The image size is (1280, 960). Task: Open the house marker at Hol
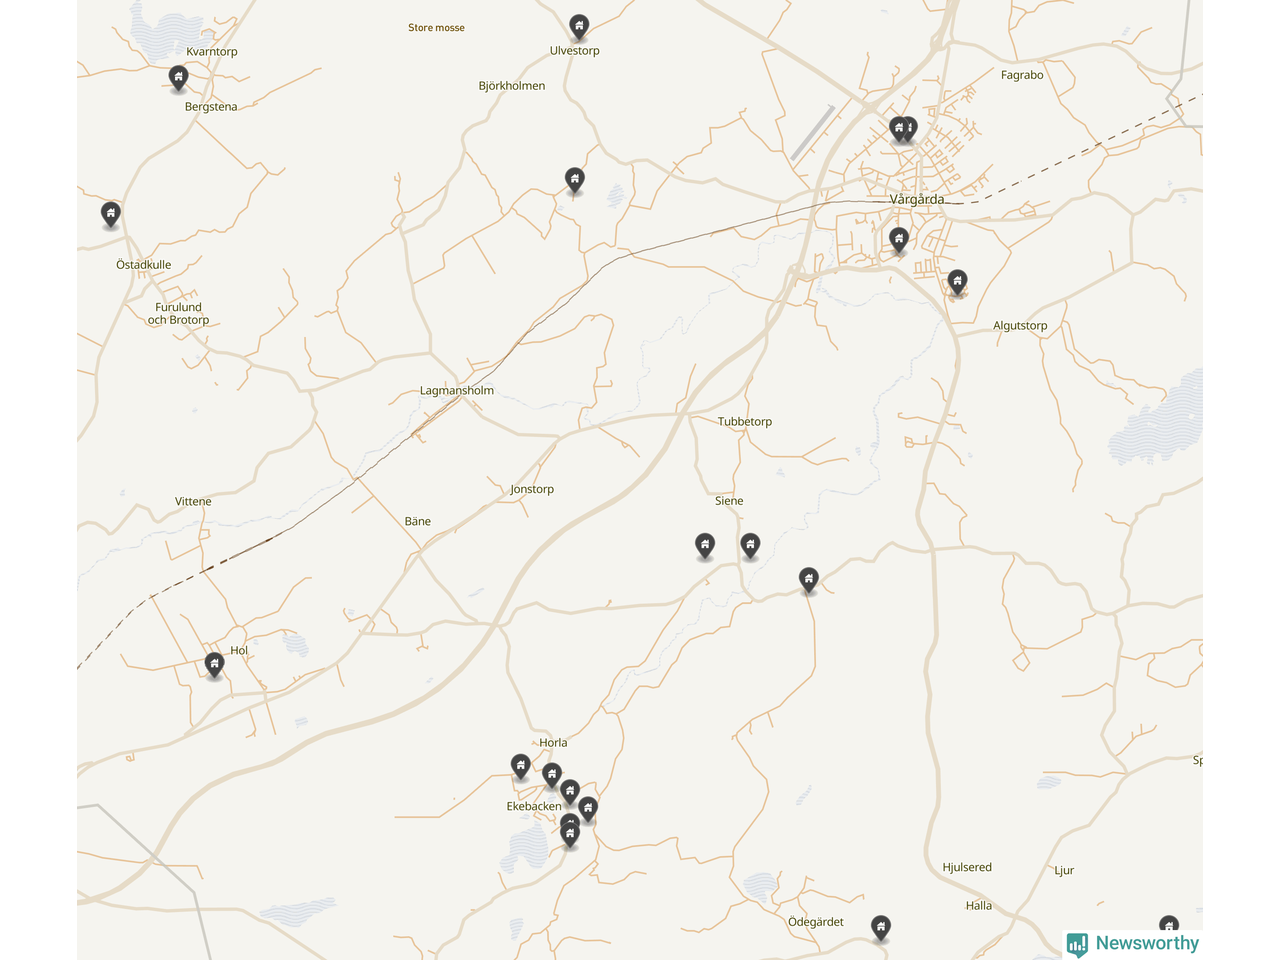coord(214,664)
